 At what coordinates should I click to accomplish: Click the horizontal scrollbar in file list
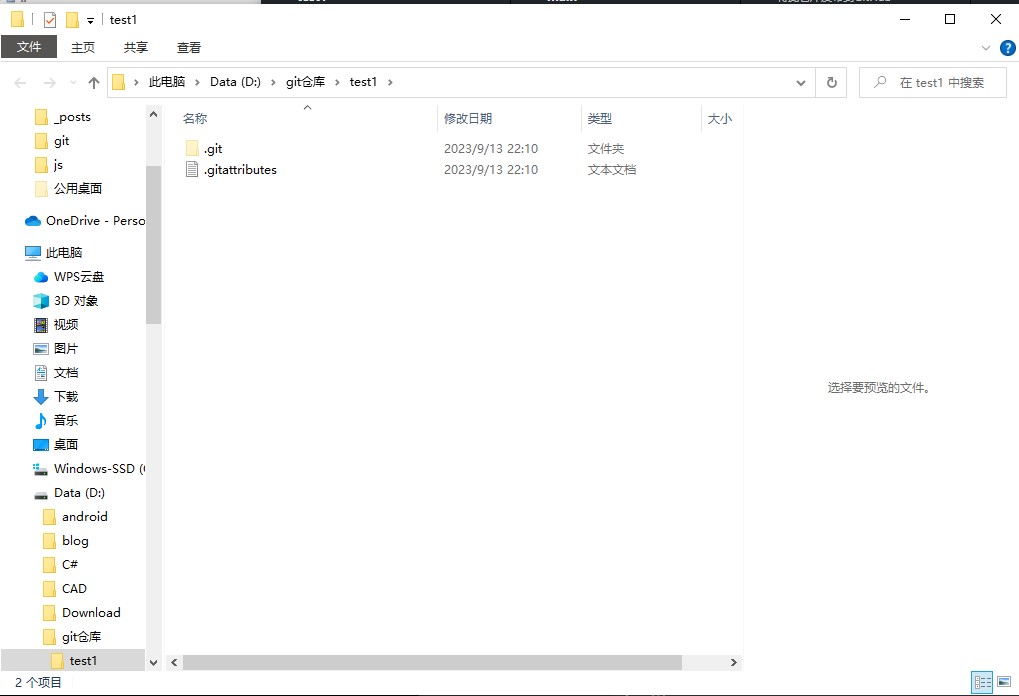pyautogui.click(x=432, y=662)
